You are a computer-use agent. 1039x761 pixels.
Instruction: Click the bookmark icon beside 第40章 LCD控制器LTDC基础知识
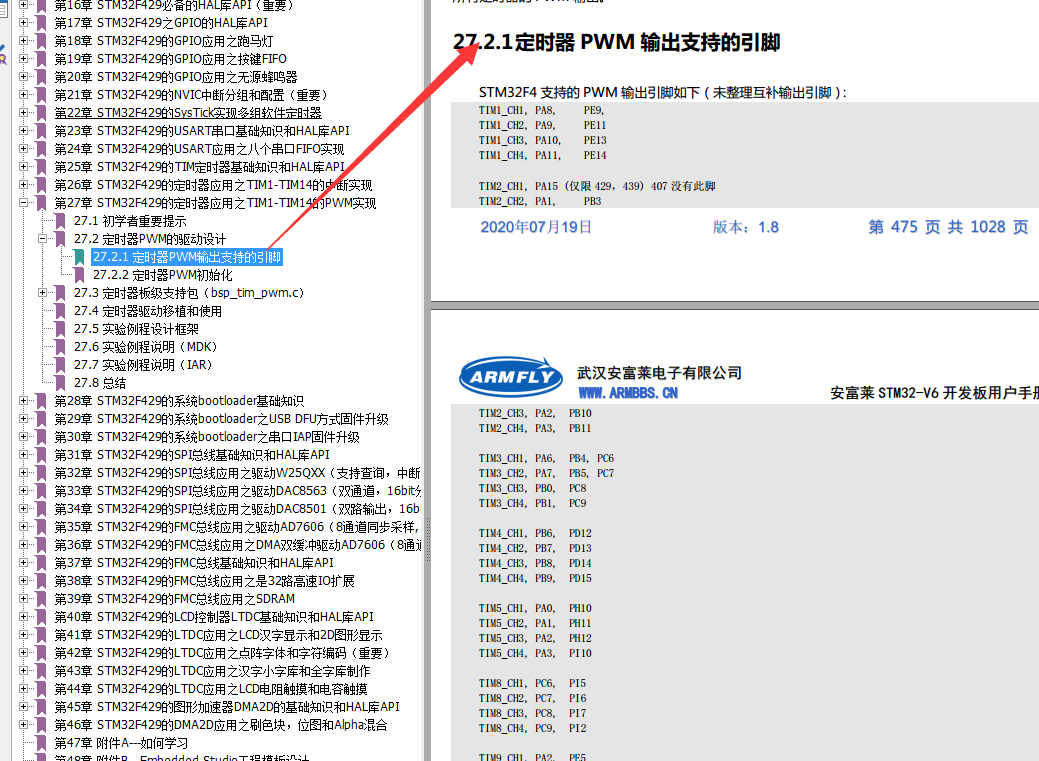41,616
